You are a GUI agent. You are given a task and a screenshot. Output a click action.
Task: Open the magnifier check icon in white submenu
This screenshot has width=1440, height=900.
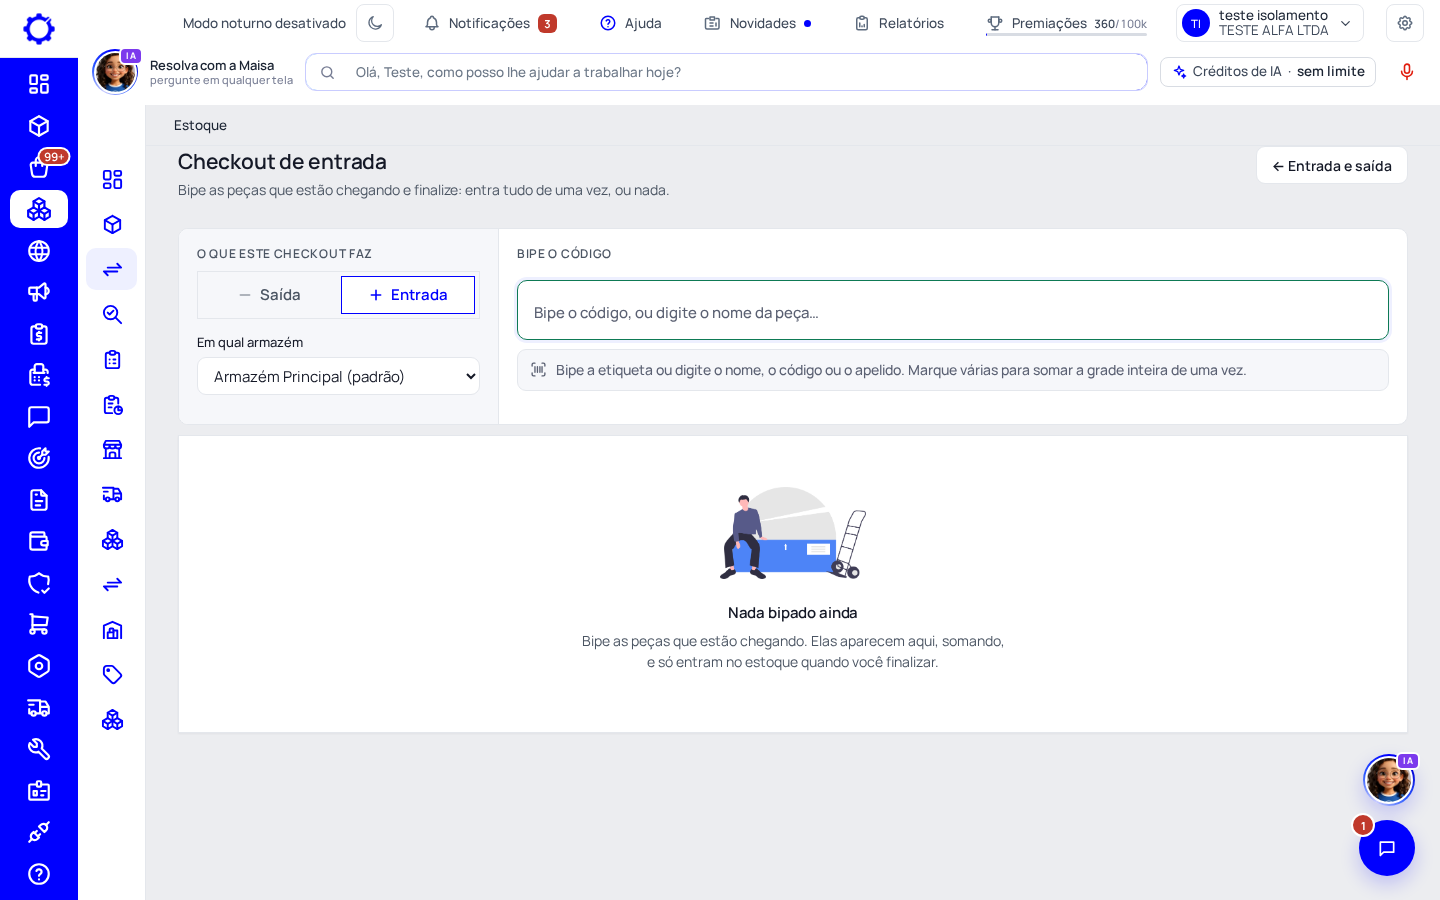(112, 314)
